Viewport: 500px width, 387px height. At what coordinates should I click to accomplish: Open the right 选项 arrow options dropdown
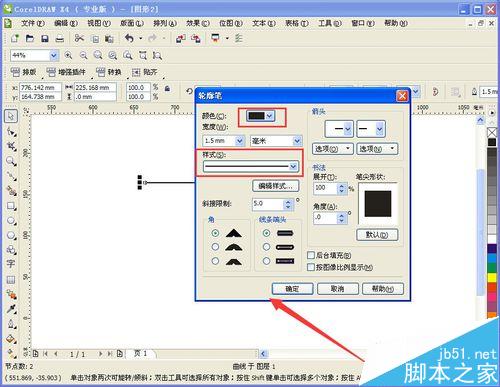pos(377,149)
